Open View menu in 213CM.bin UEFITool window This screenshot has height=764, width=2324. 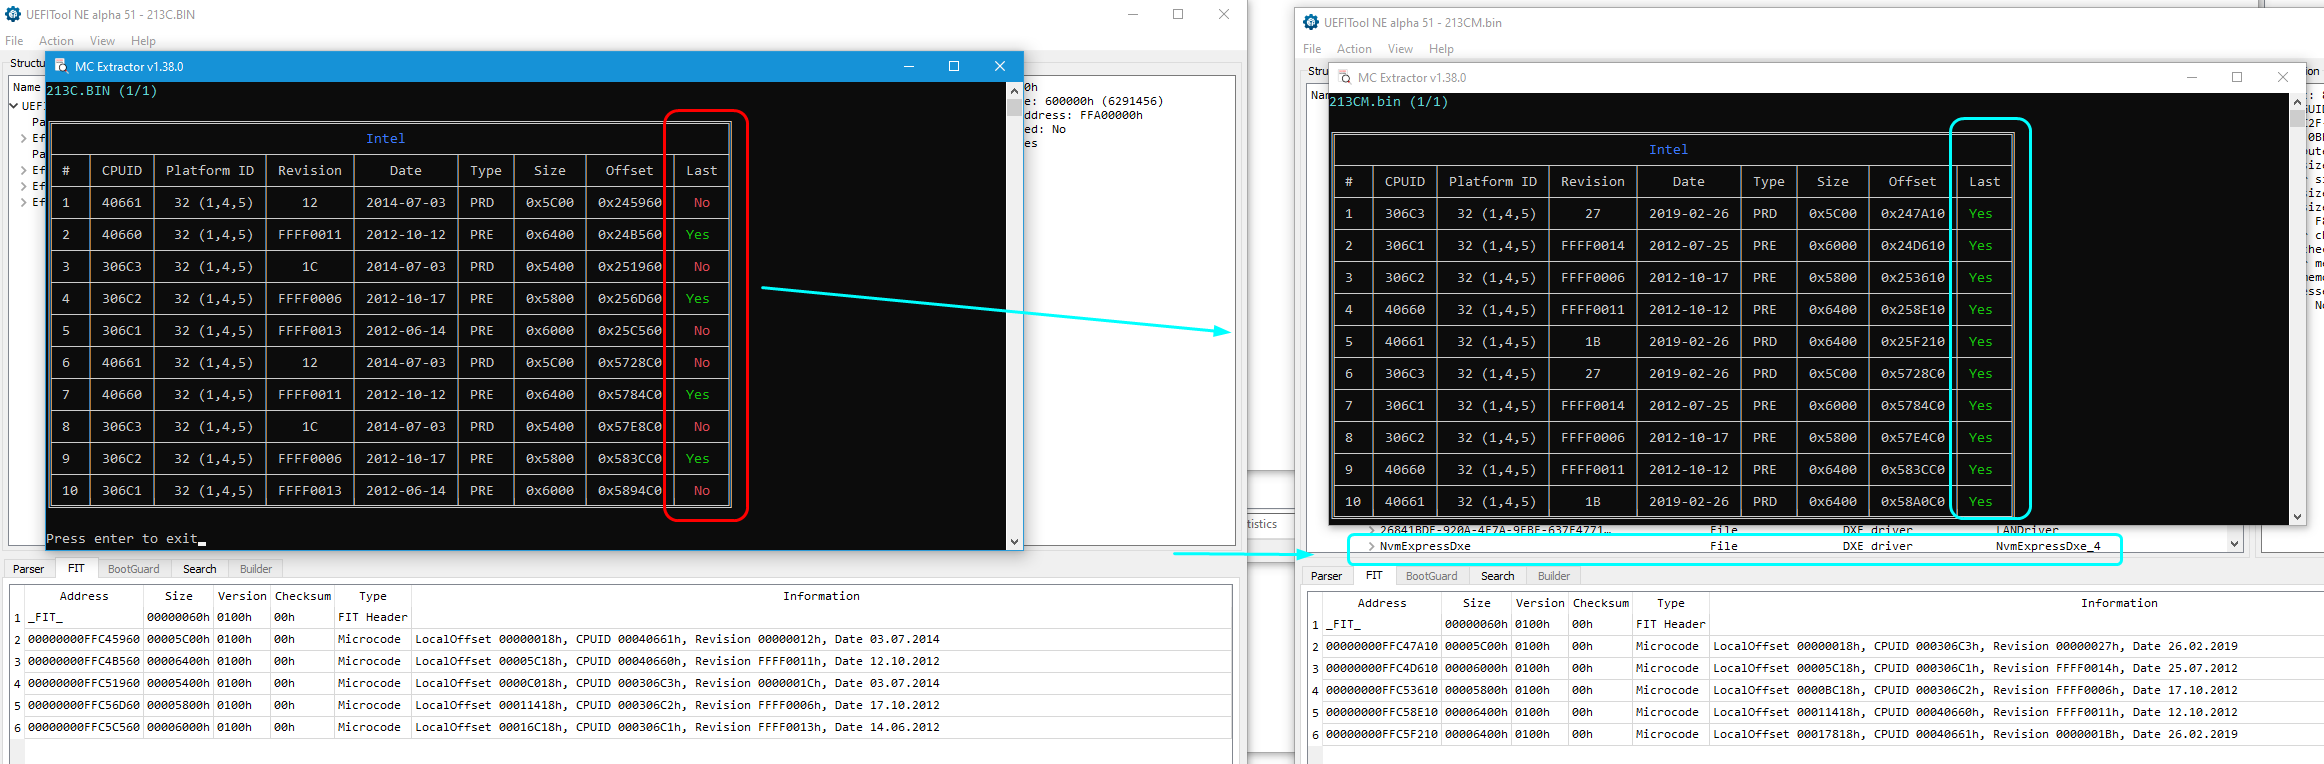1400,49
